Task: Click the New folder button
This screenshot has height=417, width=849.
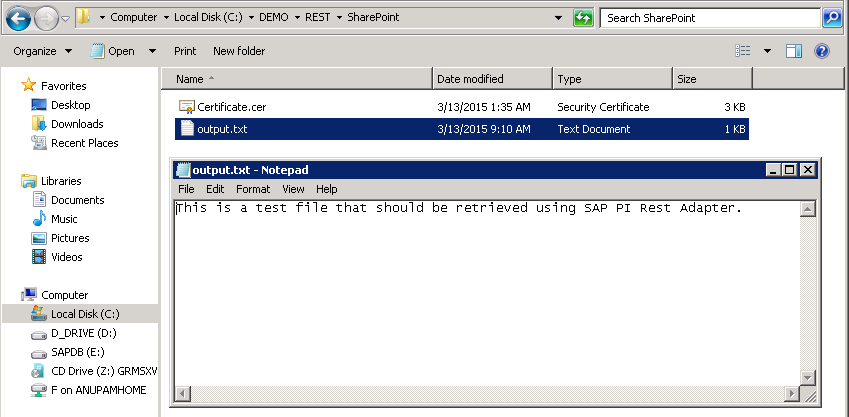Action: coord(238,51)
